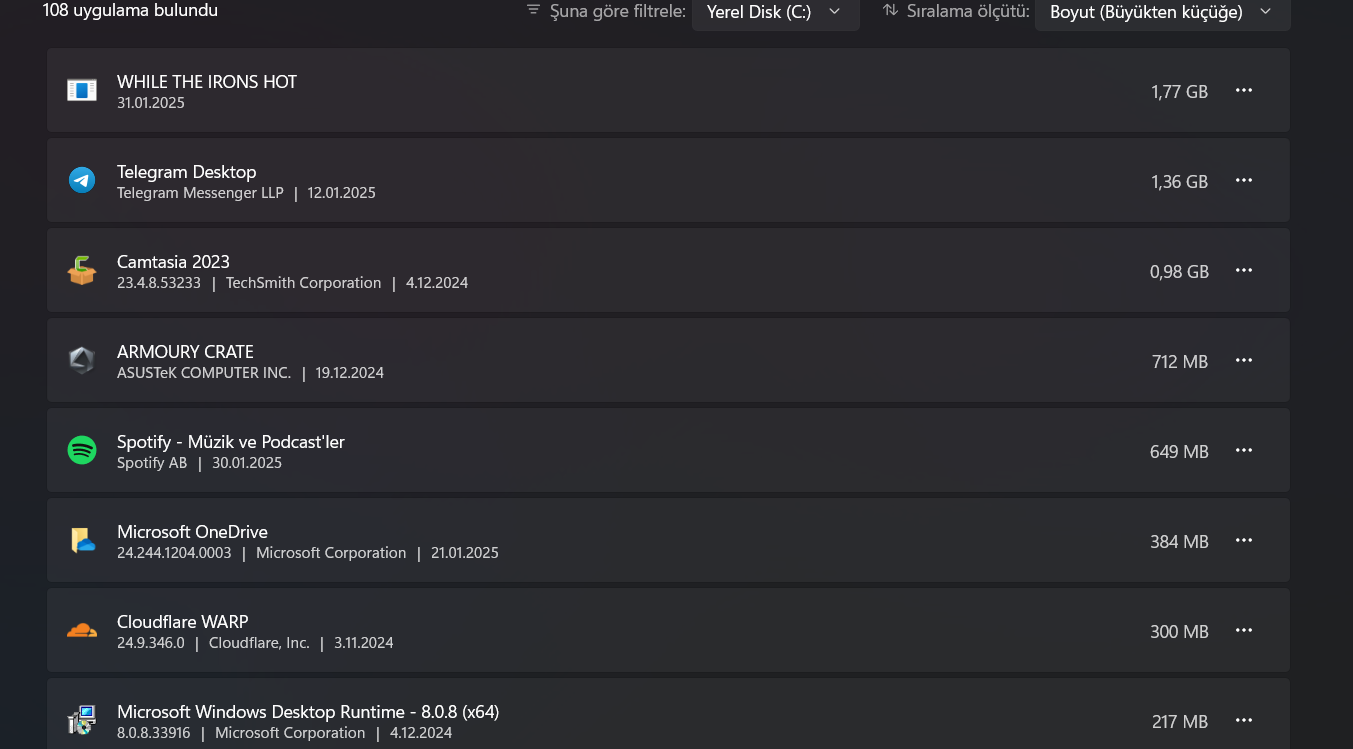This screenshot has height=749, width=1353.
Task: Click the filter lines icon beside Şuna göre filtrele
Action: pos(534,11)
